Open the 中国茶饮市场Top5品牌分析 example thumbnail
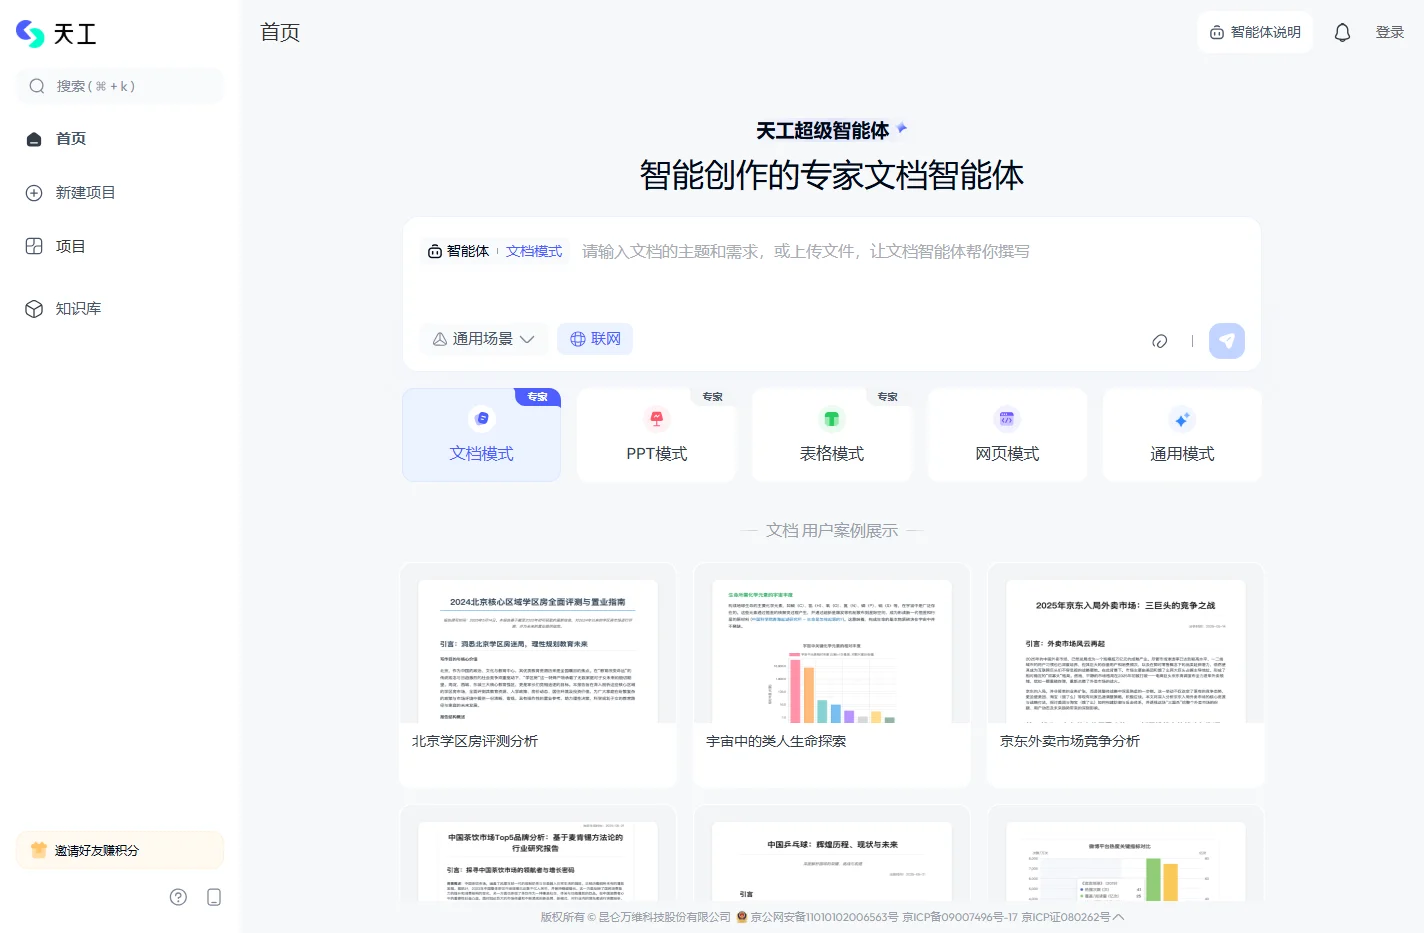Viewport: 1424px width, 933px height. point(538,860)
